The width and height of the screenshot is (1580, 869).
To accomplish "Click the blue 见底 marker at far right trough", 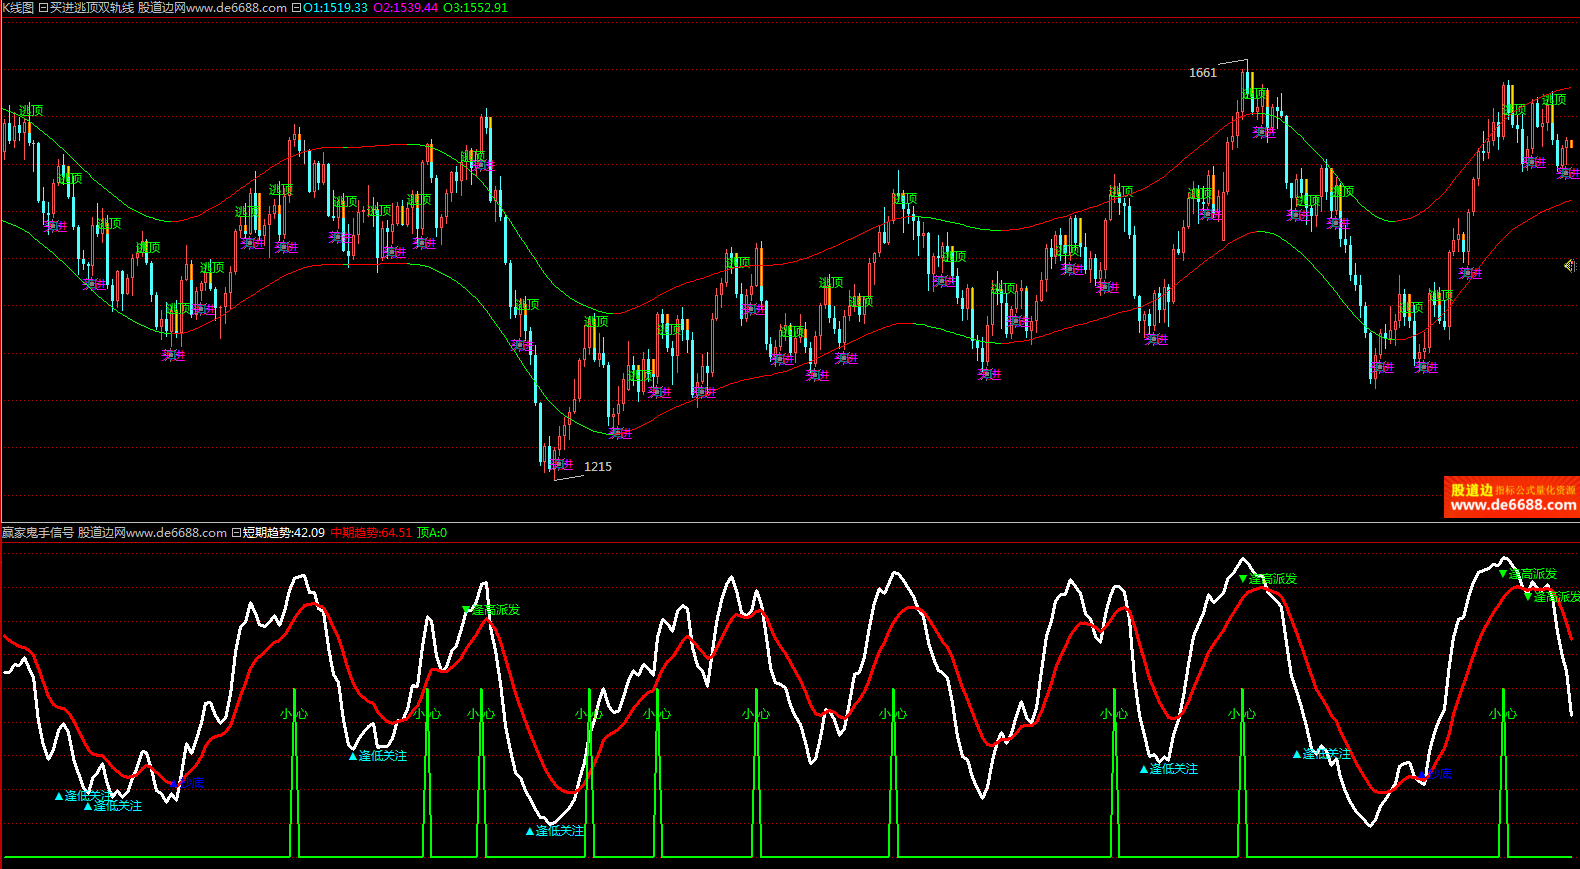I will click(x=1436, y=774).
